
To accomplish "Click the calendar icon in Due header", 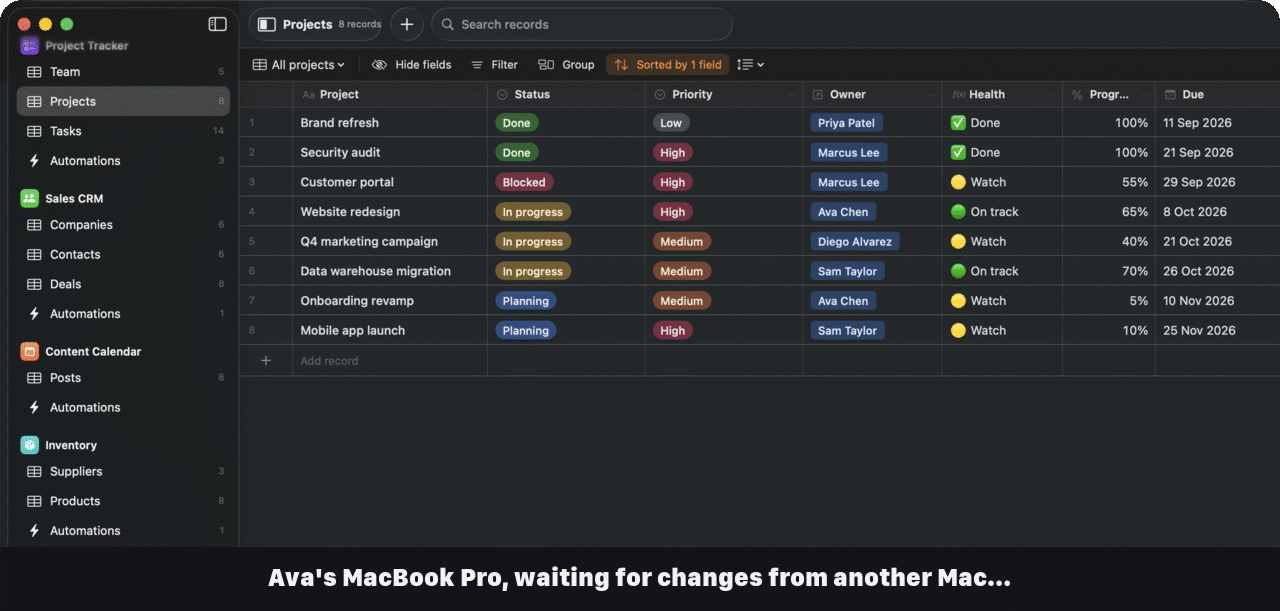I will pyautogui.click(x=1170, y=94).
